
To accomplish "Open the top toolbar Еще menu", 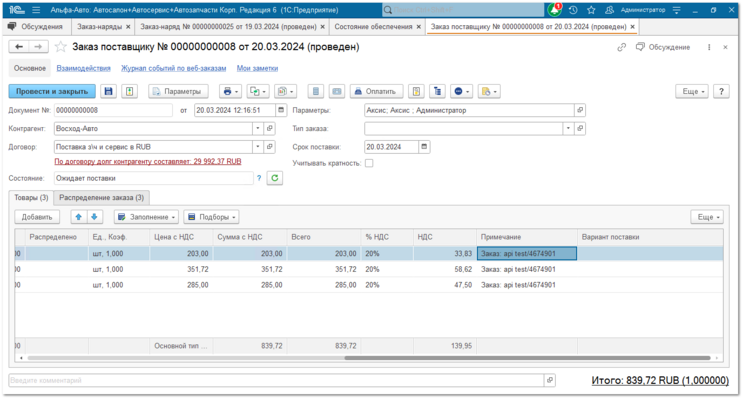I will (692, 91).
